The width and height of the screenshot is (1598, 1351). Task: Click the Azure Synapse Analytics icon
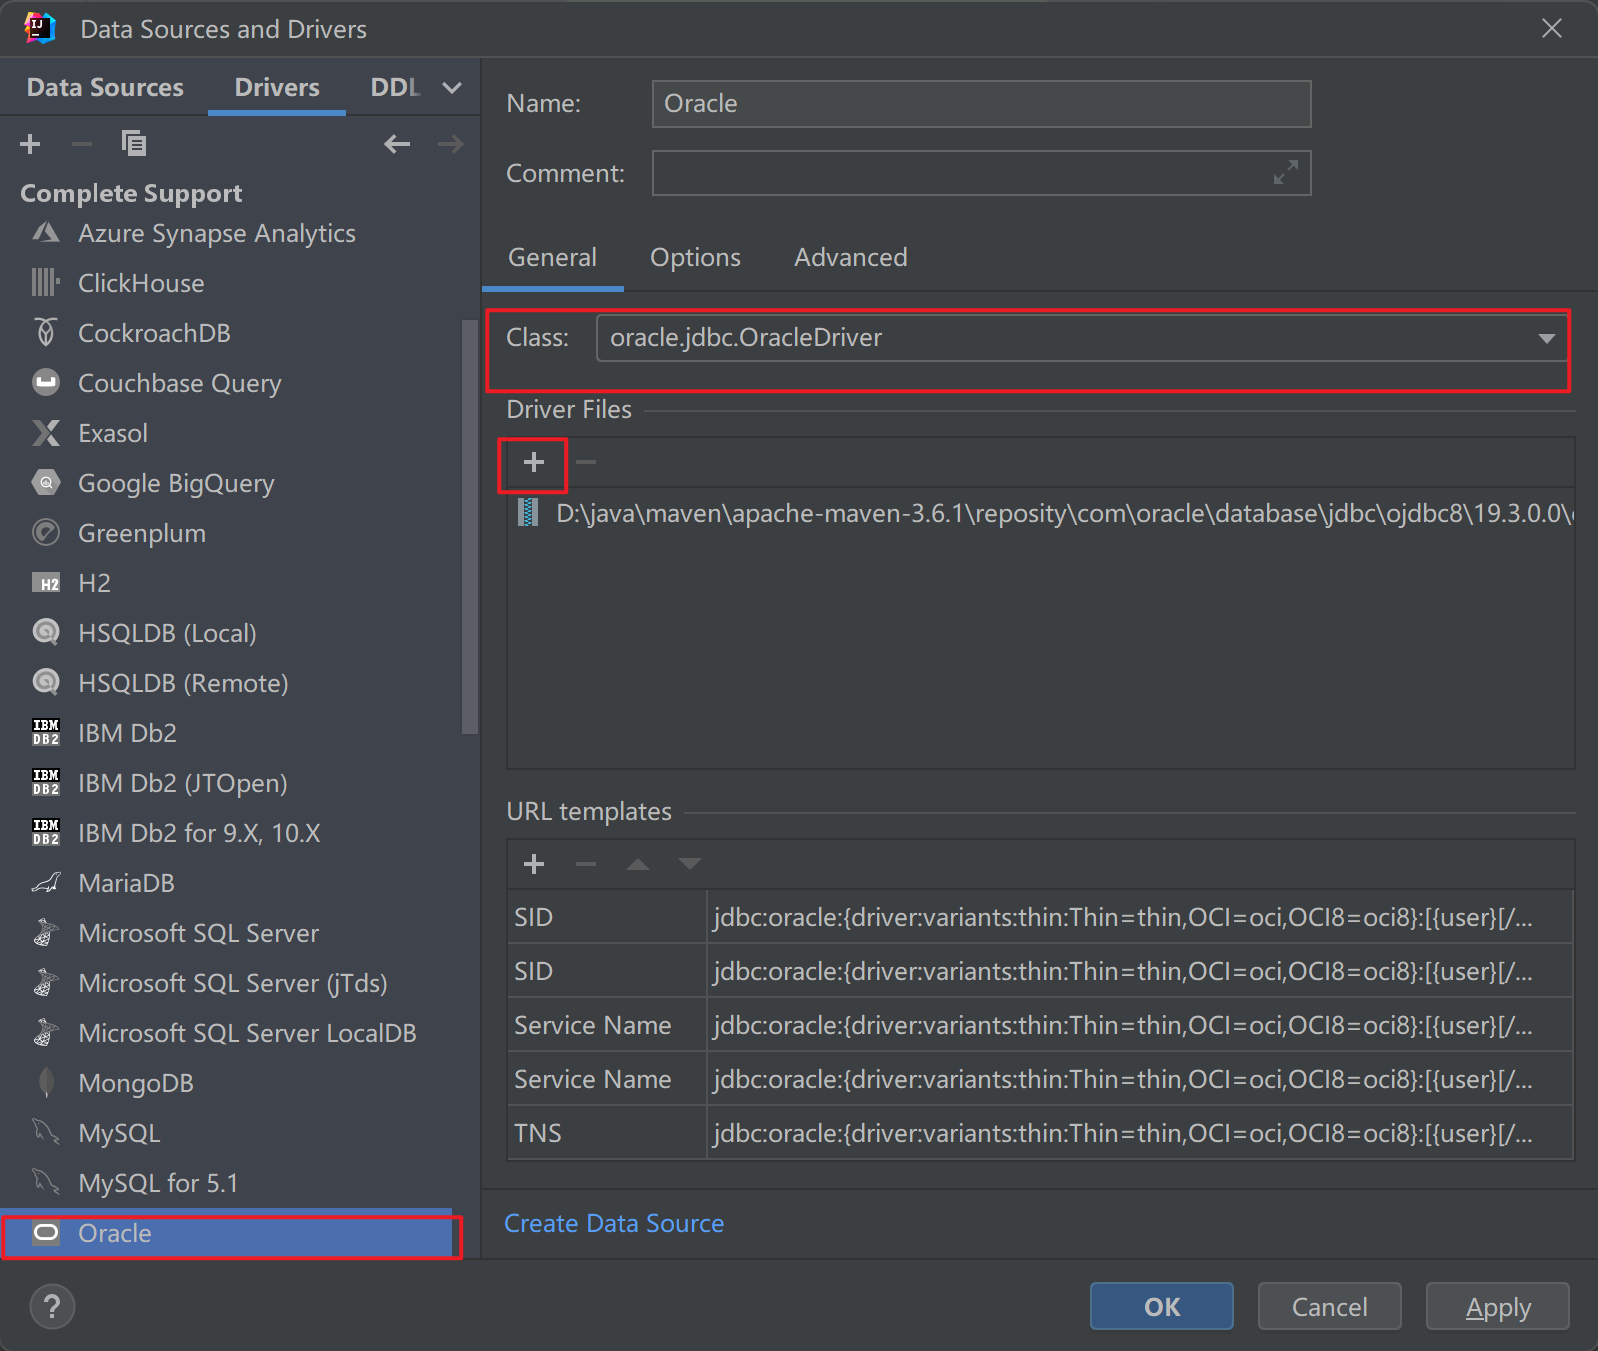click(x=46, y=233)
